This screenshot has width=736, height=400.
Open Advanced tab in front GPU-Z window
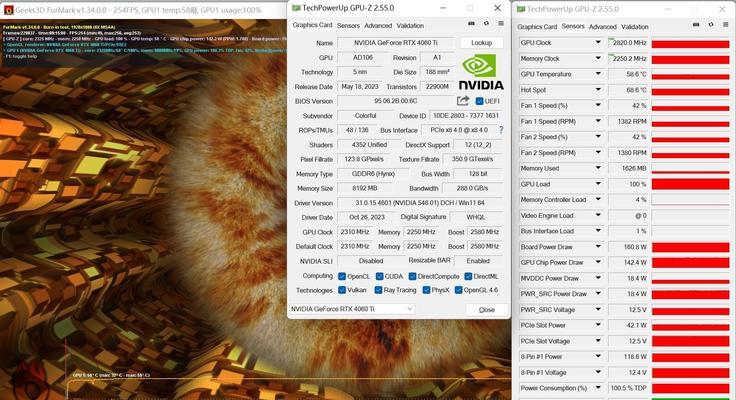coord(378,25)
